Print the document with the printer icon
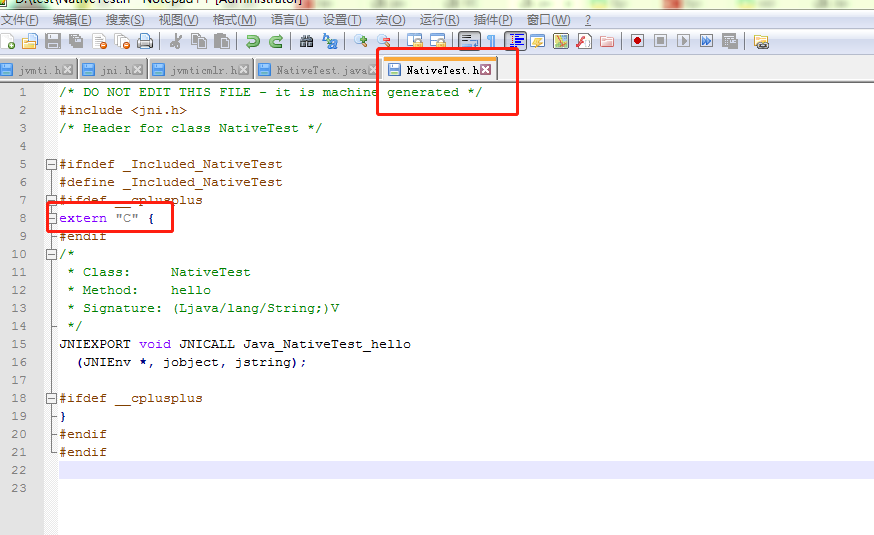Viewport: 874px width, 535px height. 145,41
